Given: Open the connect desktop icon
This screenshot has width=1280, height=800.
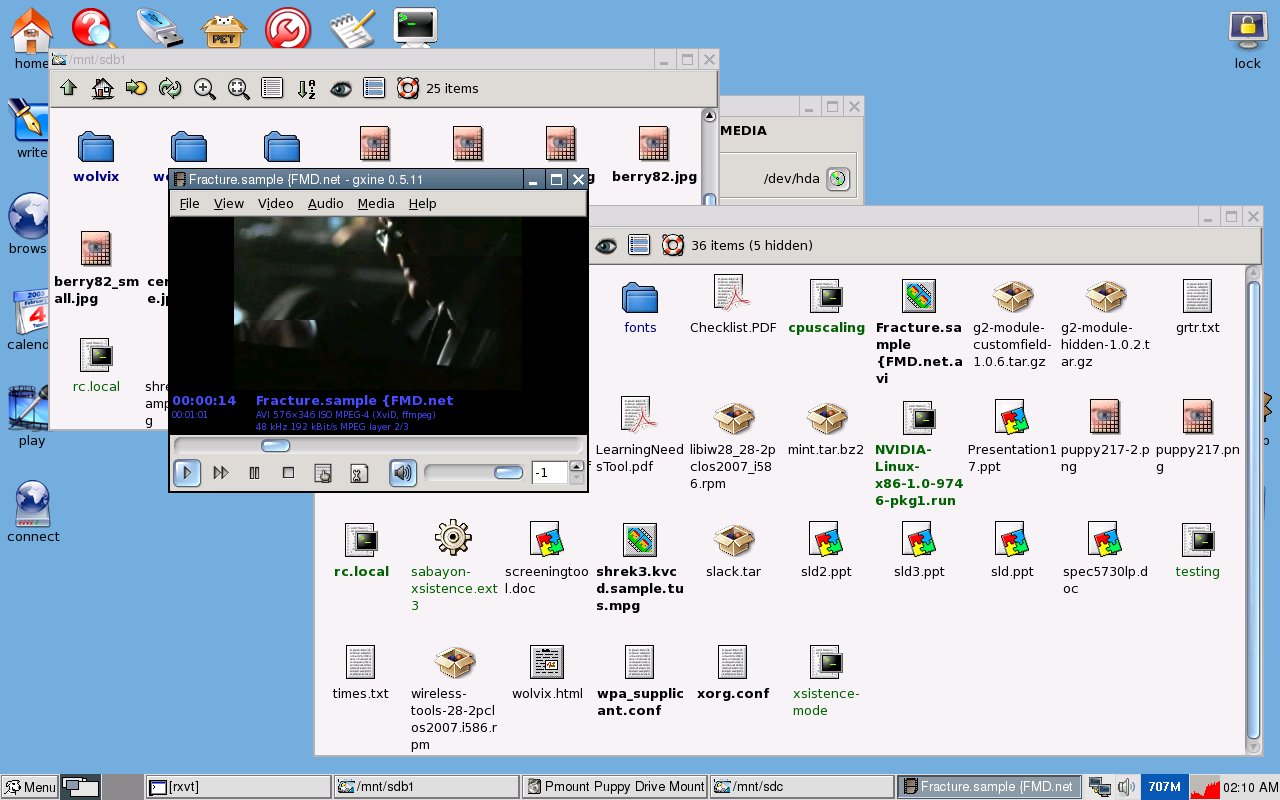Looking at the screenshot, I should (x=33, y=512).
